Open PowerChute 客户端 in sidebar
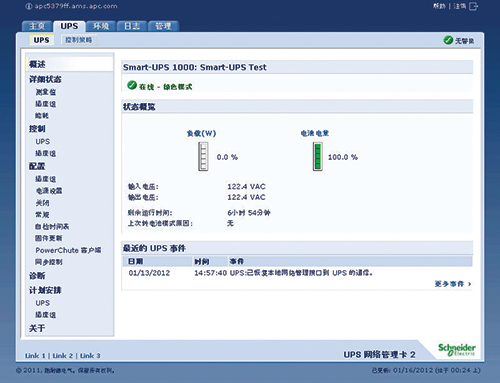This screenshot has height=383, width=500. (68, 250)
